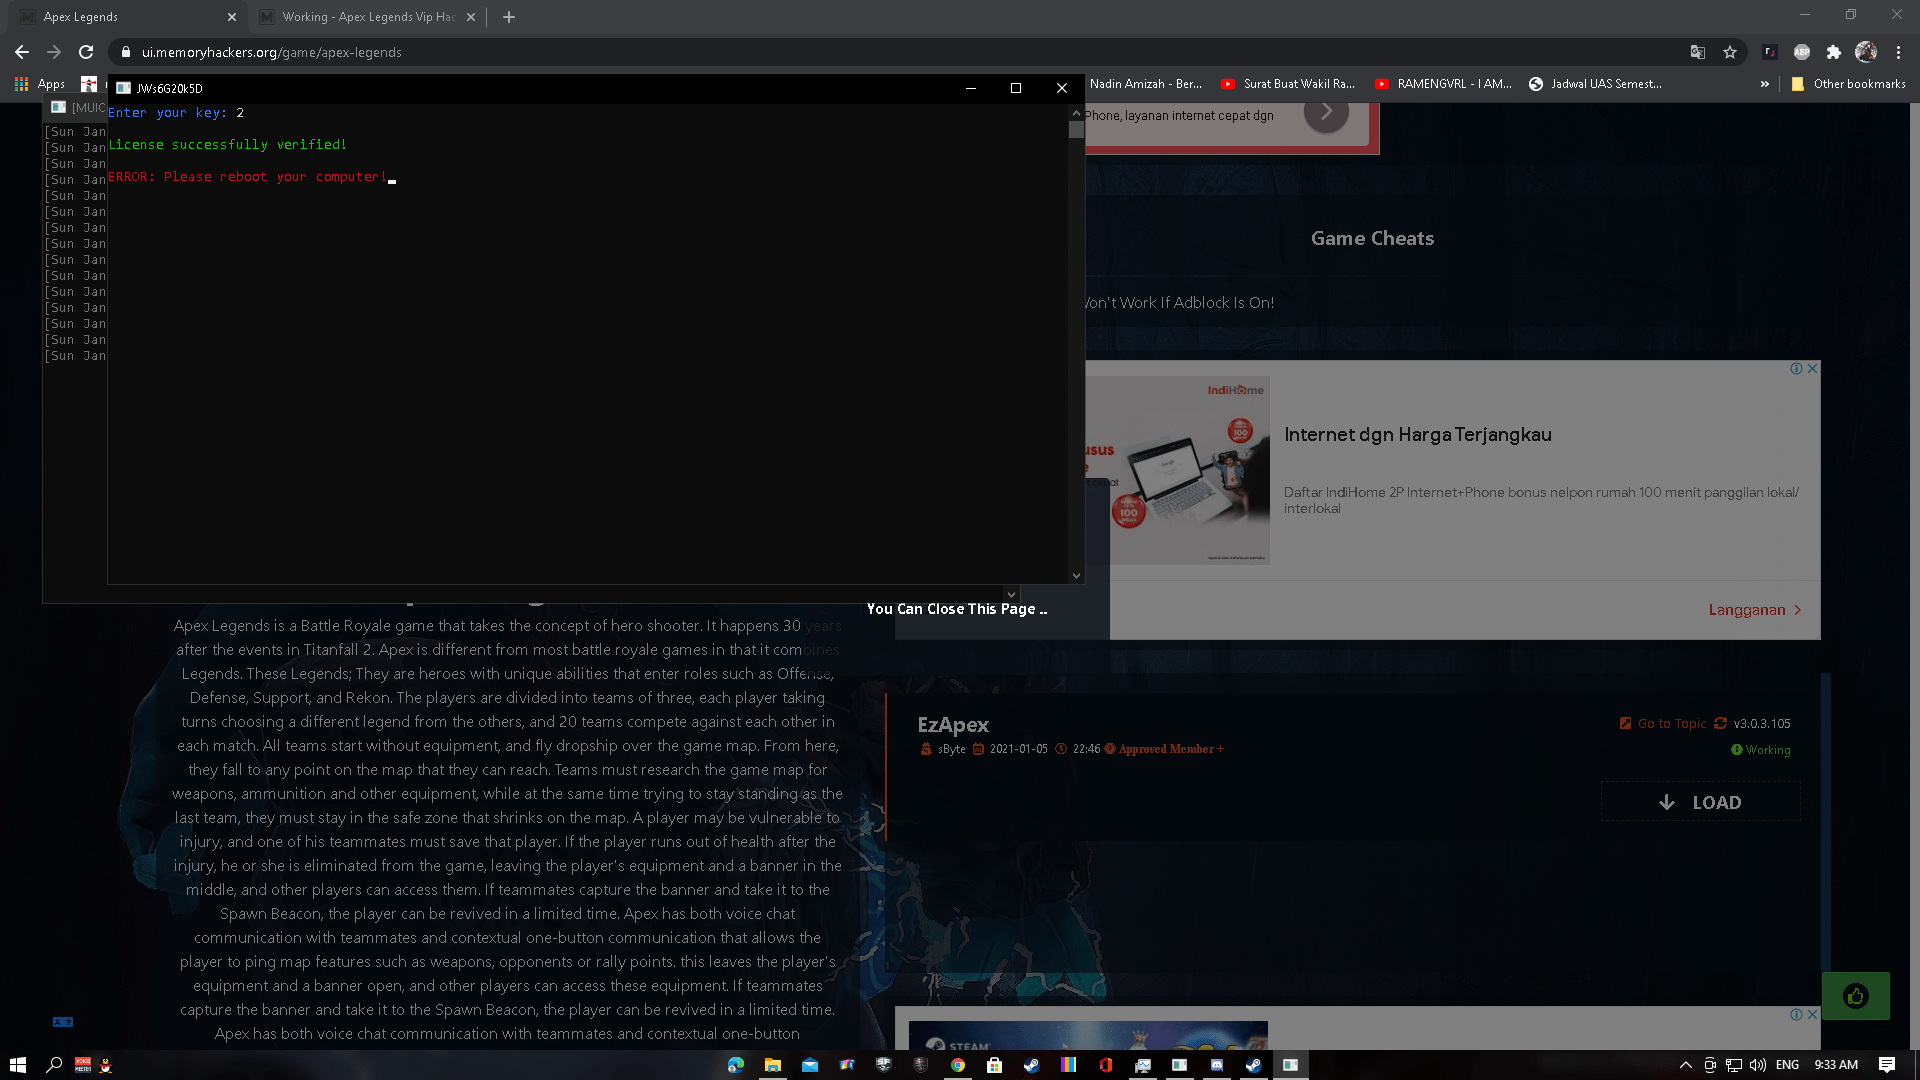Reload the Apex Legends page

(86, 52)
